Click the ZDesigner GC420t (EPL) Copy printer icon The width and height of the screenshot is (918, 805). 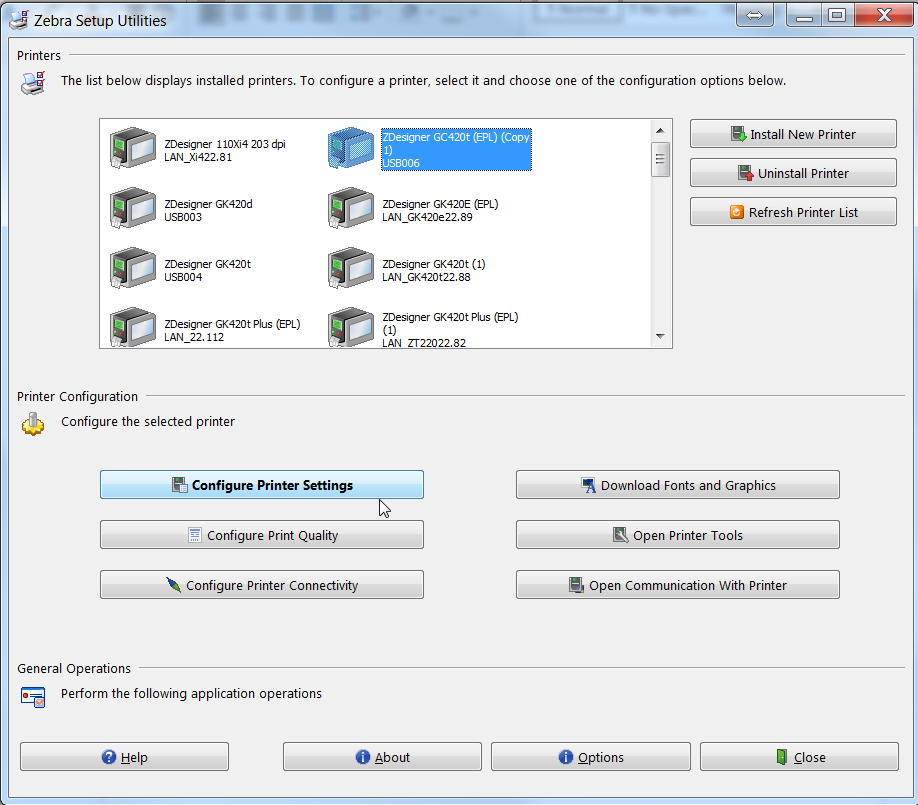tap(351, 149)
